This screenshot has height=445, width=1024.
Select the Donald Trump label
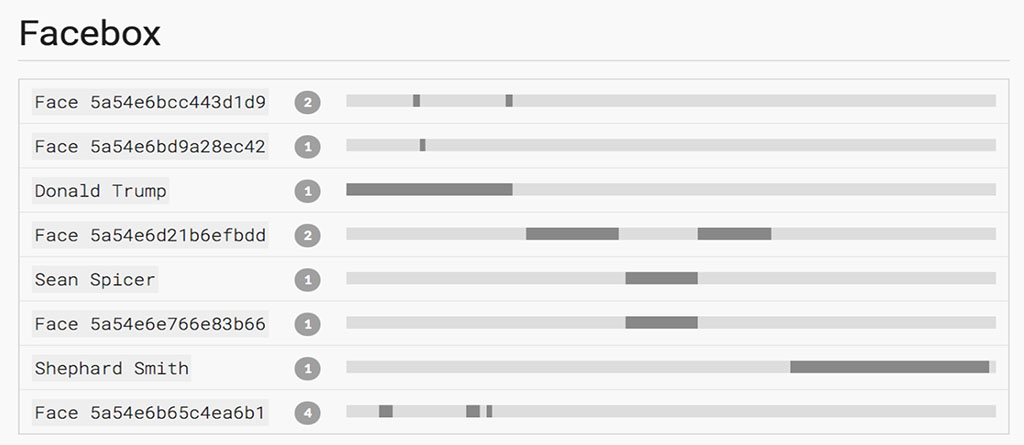[101, 191]
